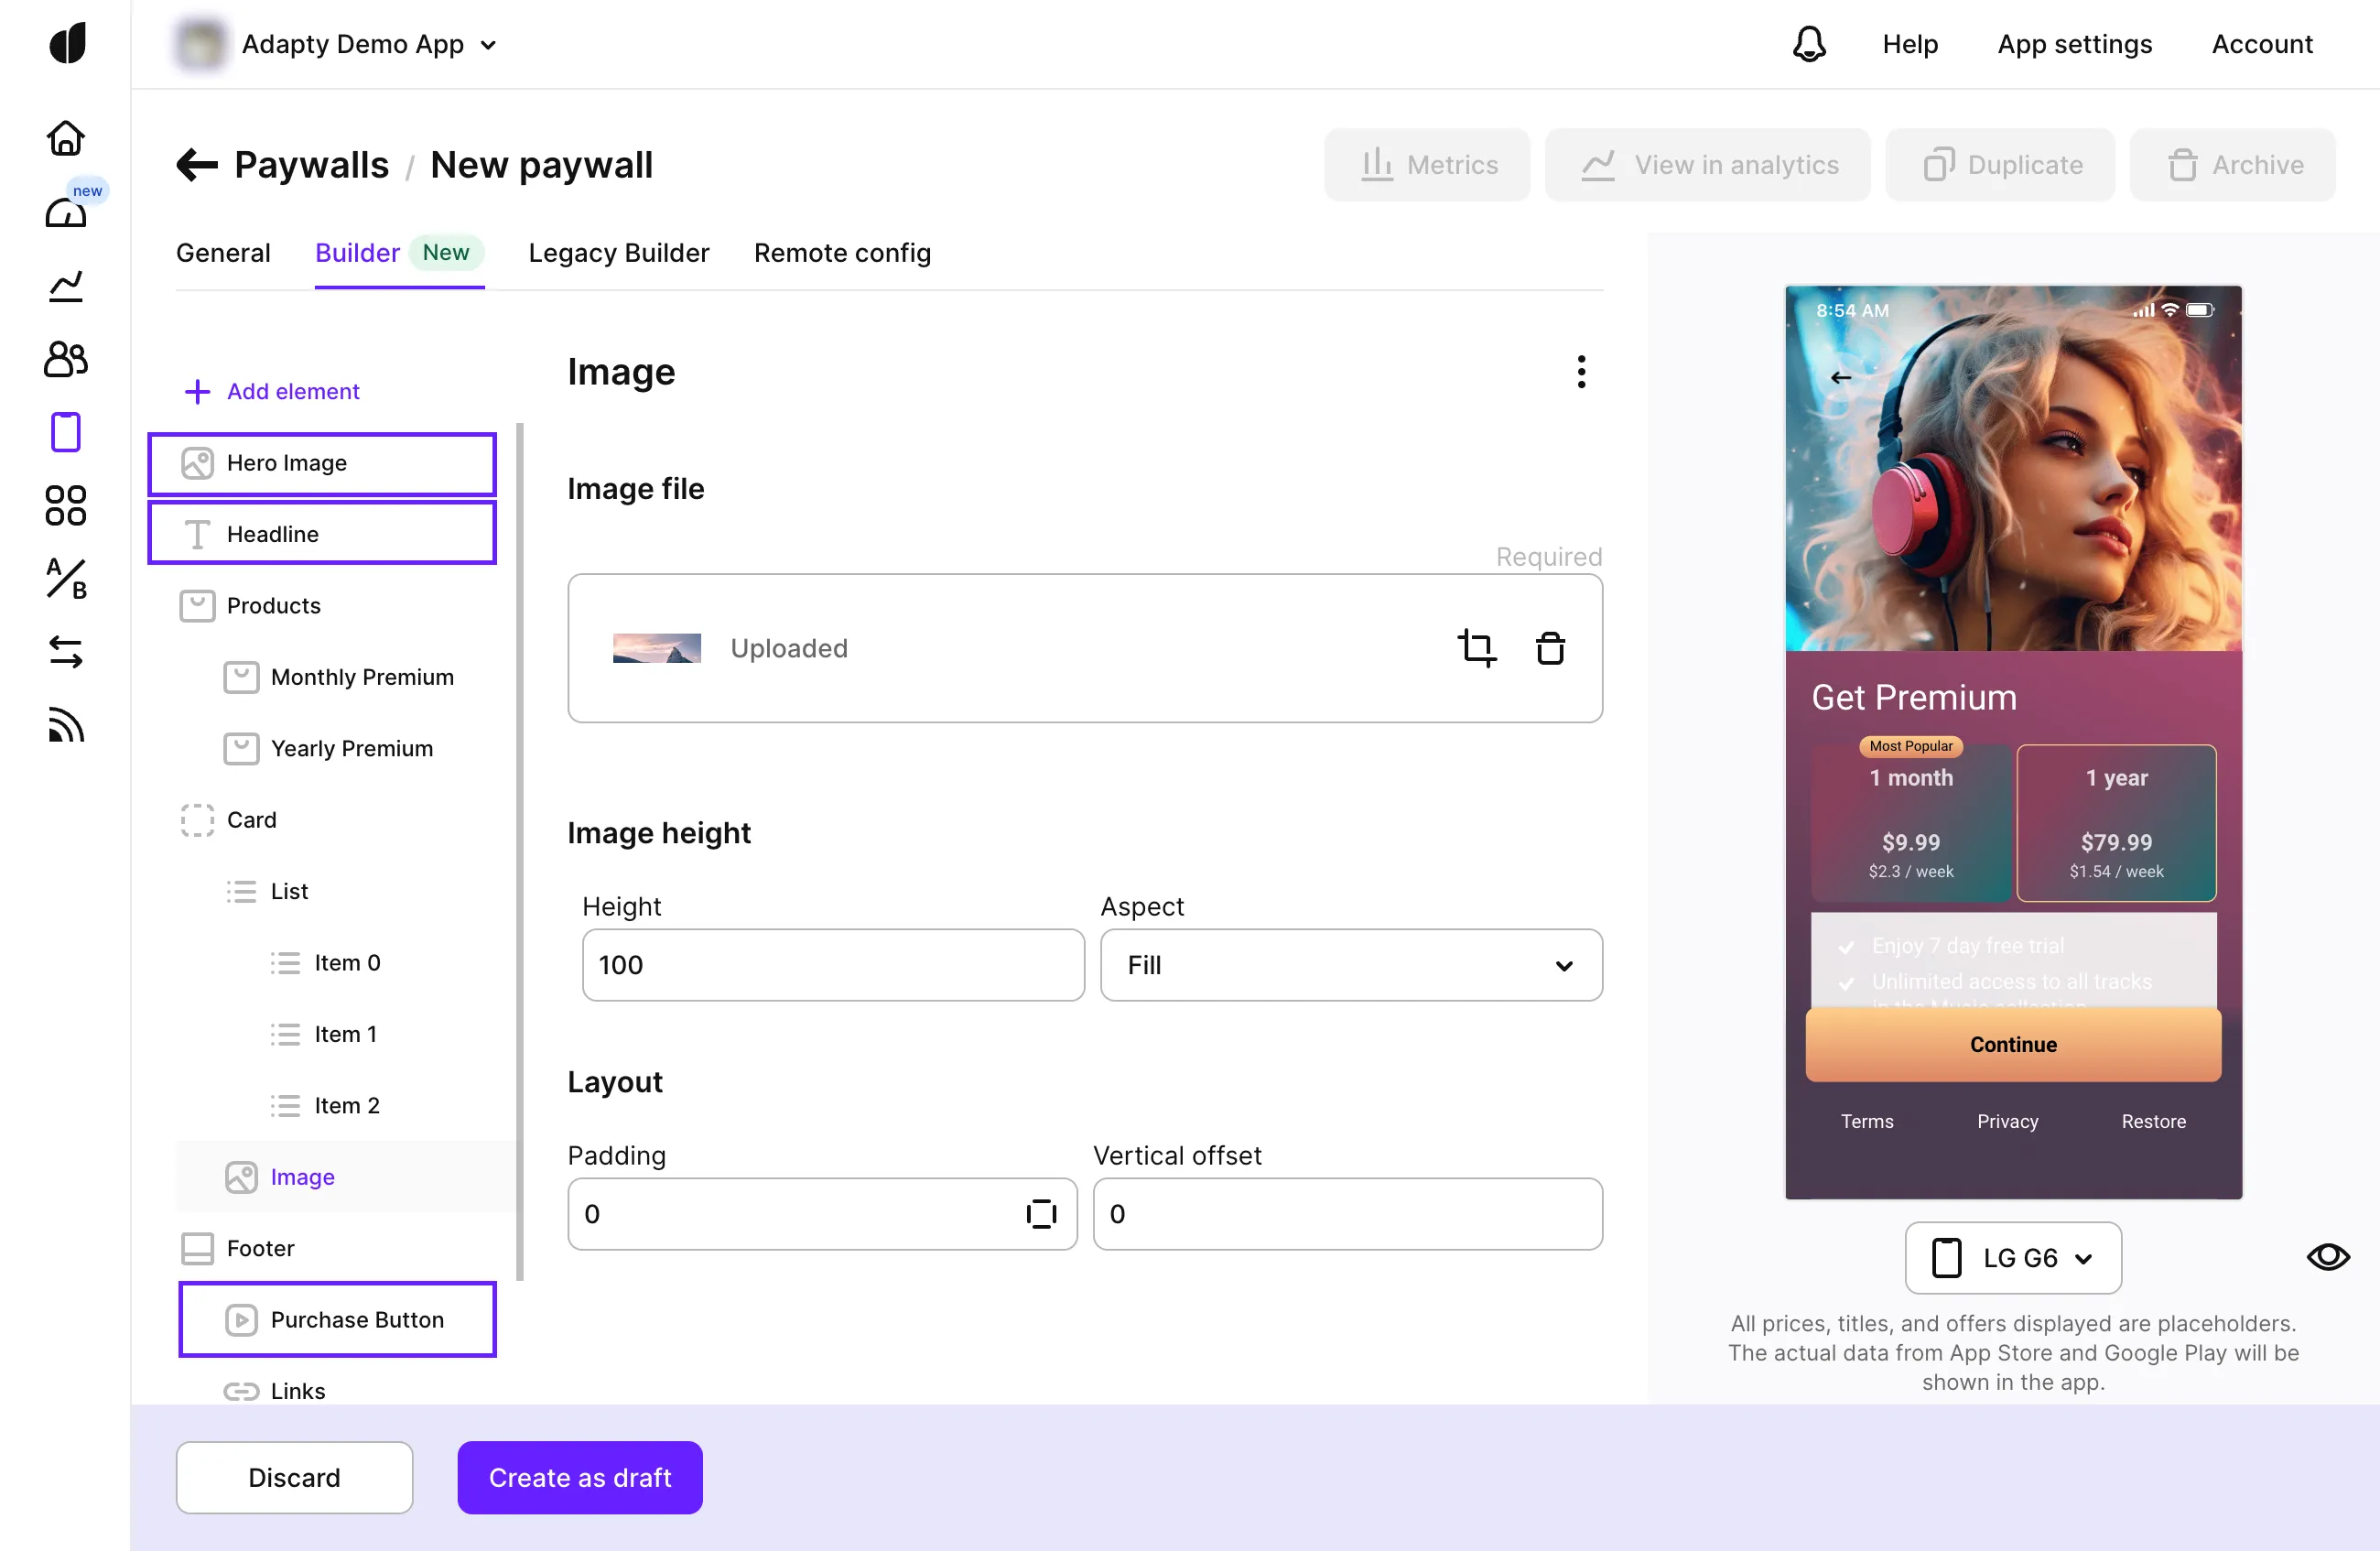This screenshot has width=2380, height=1551.
Task: Switch to Remote config tab
Action: 842,253
